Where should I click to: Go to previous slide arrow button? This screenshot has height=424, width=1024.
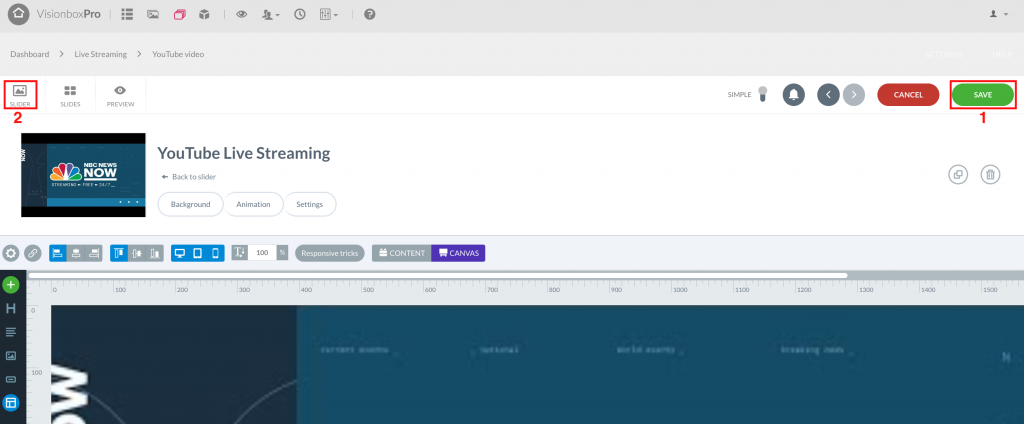pyautogui.click(x=828, y=95)
